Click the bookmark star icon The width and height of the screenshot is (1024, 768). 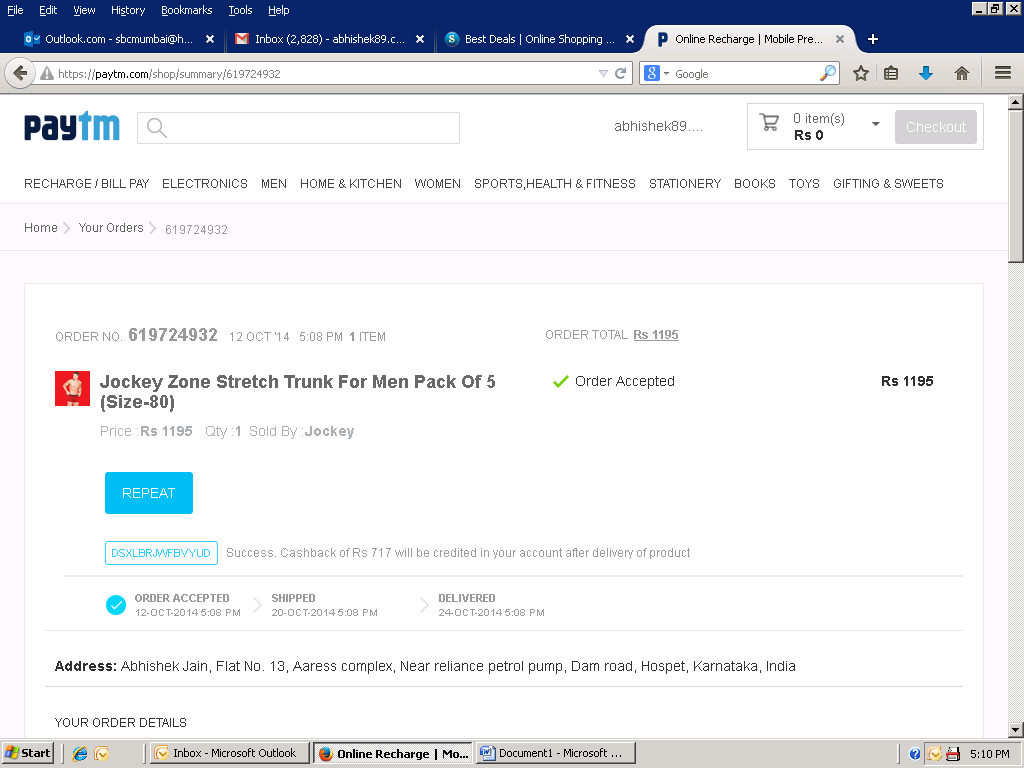click(x=861, y=73)
